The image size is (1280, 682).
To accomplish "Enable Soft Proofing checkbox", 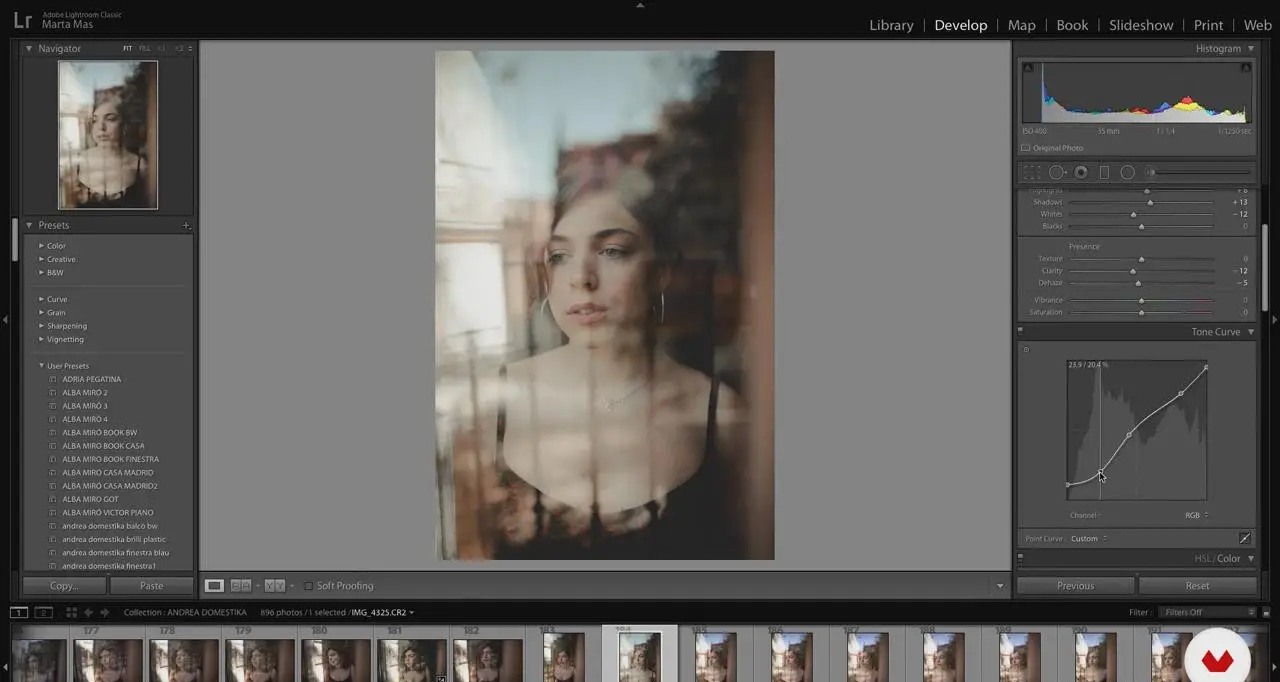I will point(309,586).
